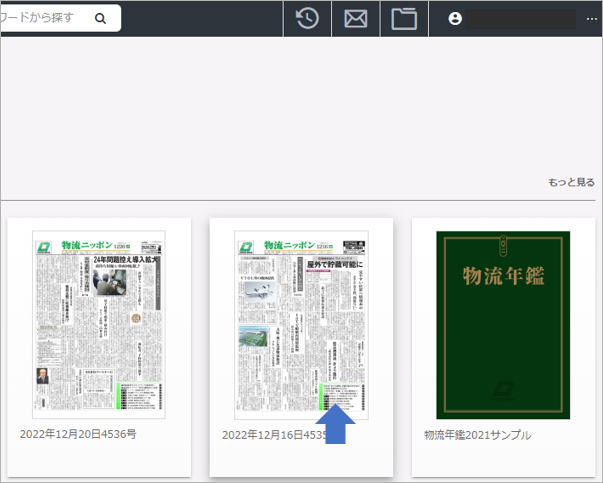This screenshot has height=483, width=603.
Task: Select the title 物流年鑑2021サンプル
Action: 478,435
